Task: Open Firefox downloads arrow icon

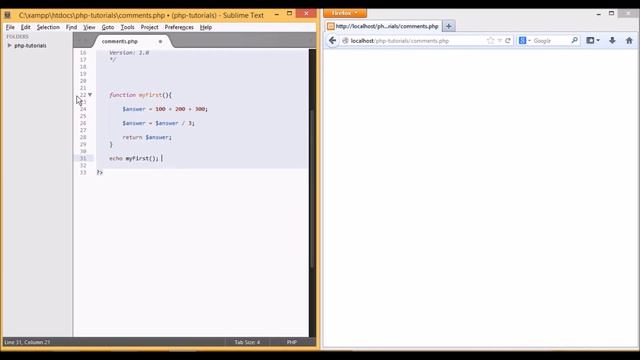Action: 612,40
